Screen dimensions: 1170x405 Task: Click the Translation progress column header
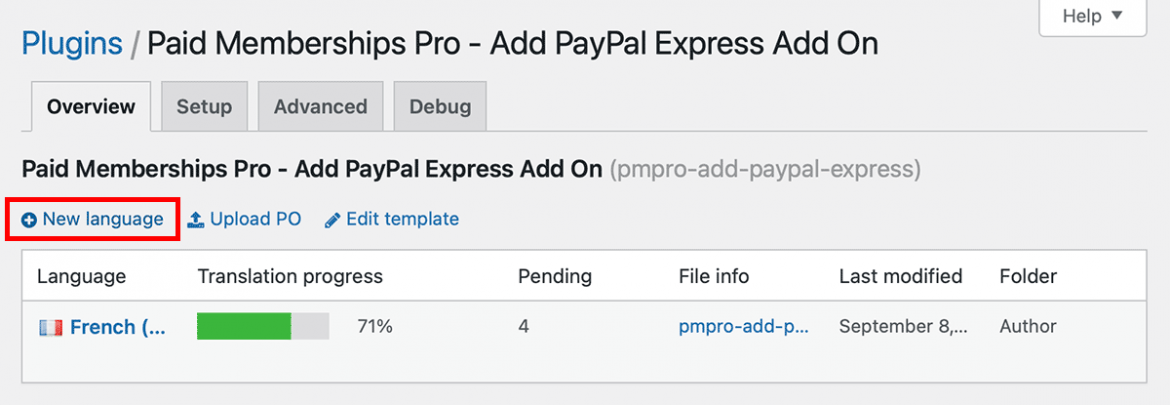tap(290, 276)
